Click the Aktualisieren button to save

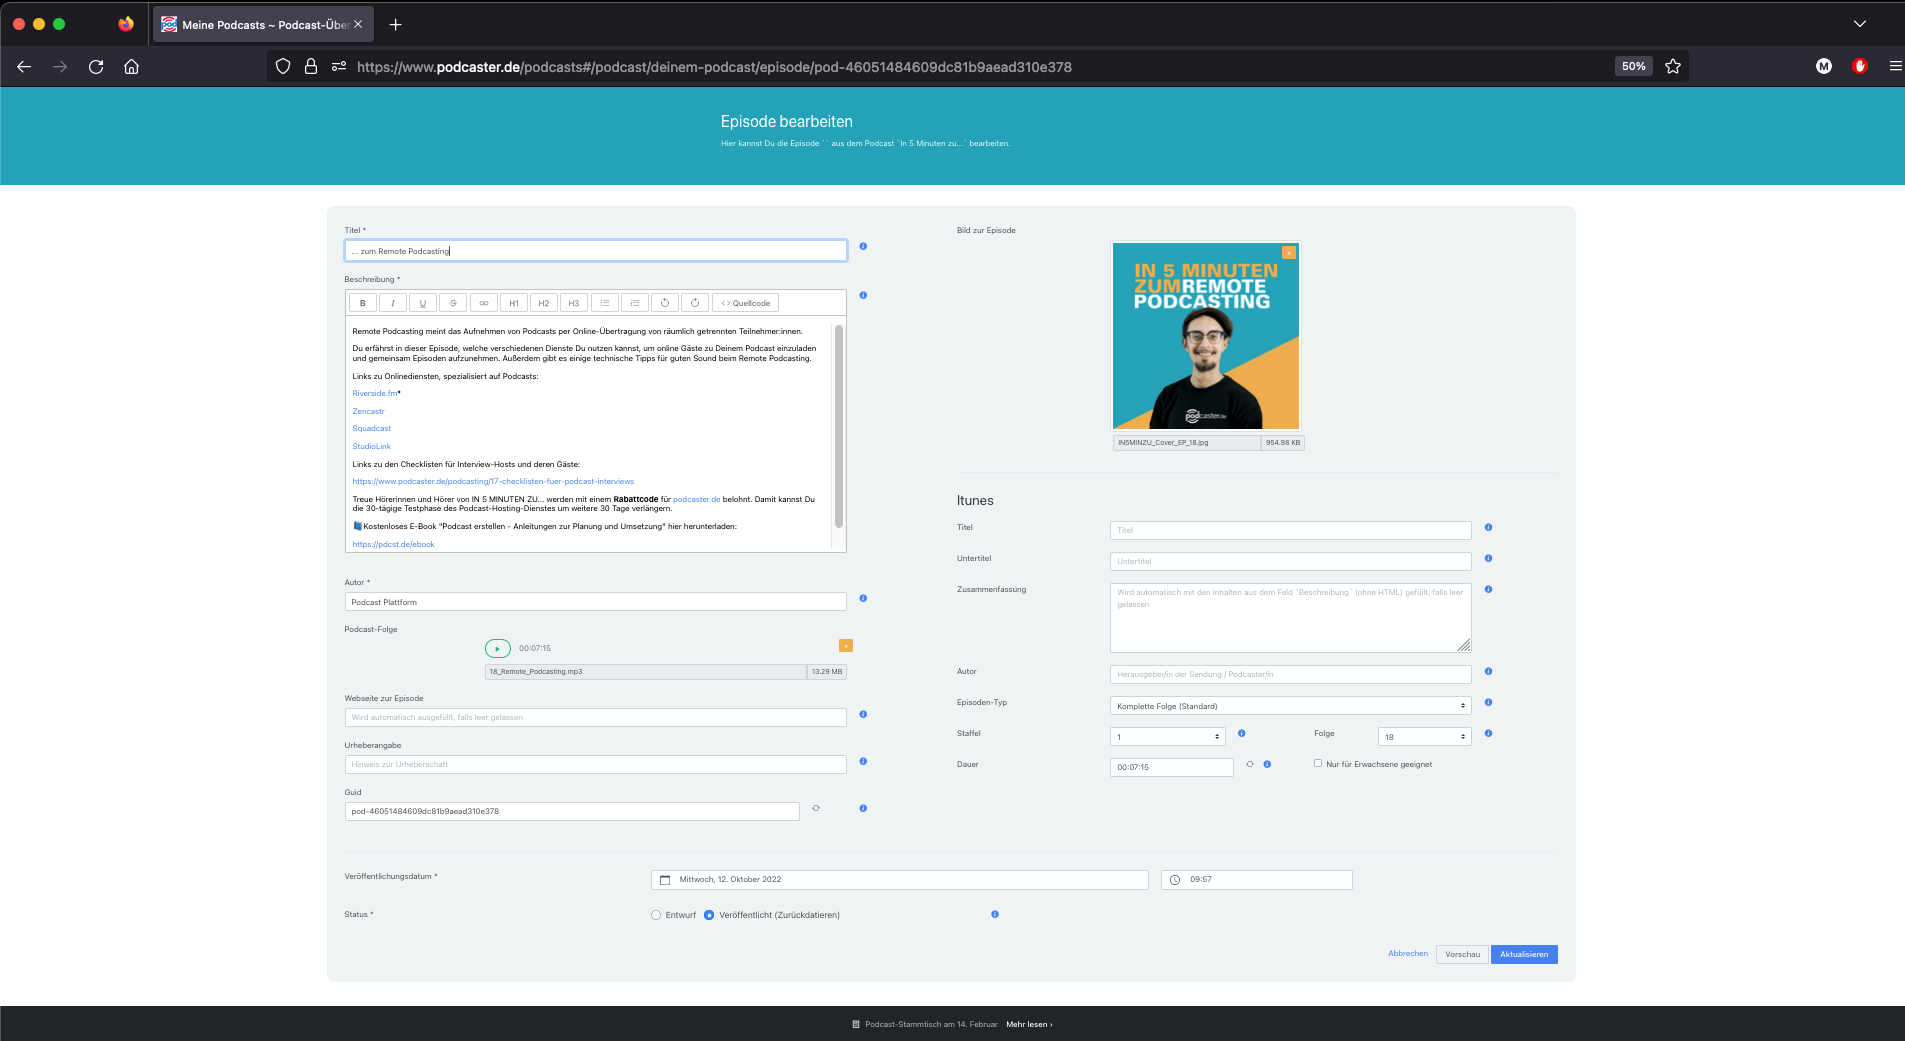1523,954
